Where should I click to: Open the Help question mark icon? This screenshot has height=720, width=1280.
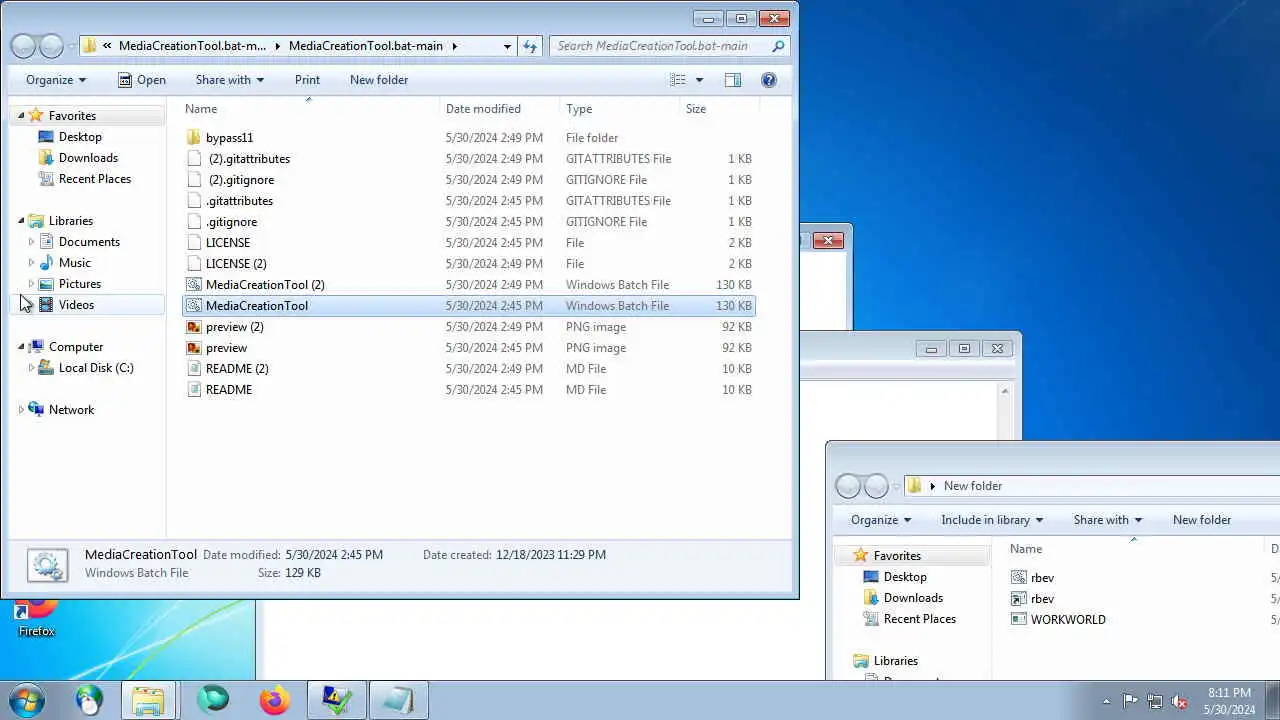[x=769, y=80]
